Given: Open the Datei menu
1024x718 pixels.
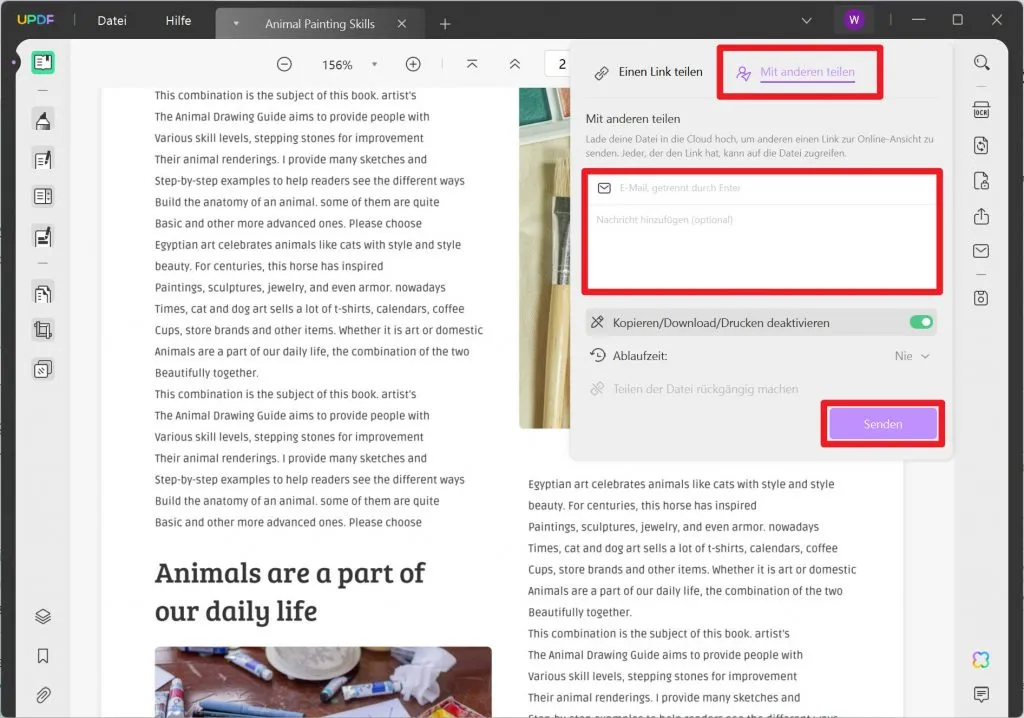Looking at the screenshot, I should 110,20.
